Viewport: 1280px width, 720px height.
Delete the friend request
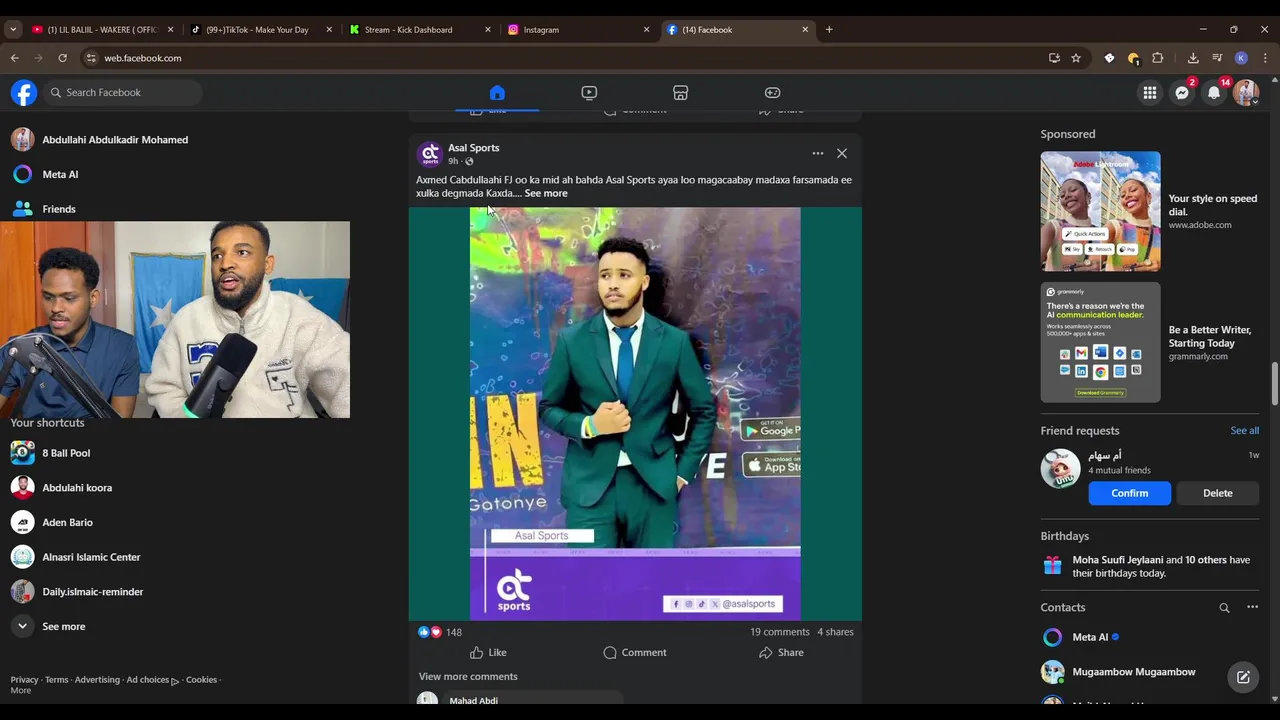[x=1217, y=493]
